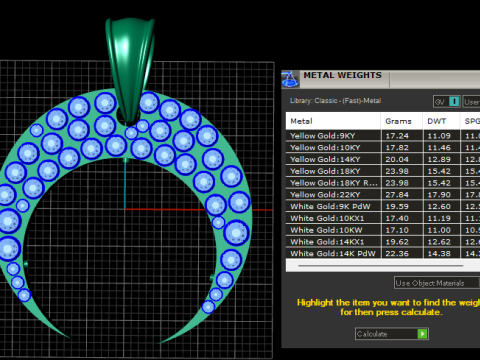
Task: Click the green arrow on Calculate
Action: tap(422, 334)
